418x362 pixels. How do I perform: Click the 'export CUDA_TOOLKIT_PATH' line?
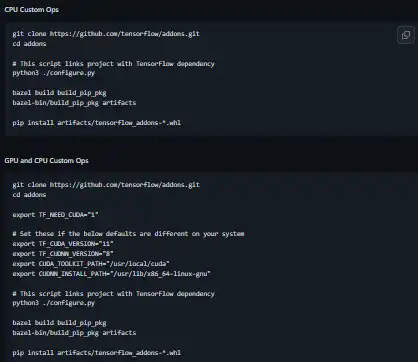coord(91,264)
